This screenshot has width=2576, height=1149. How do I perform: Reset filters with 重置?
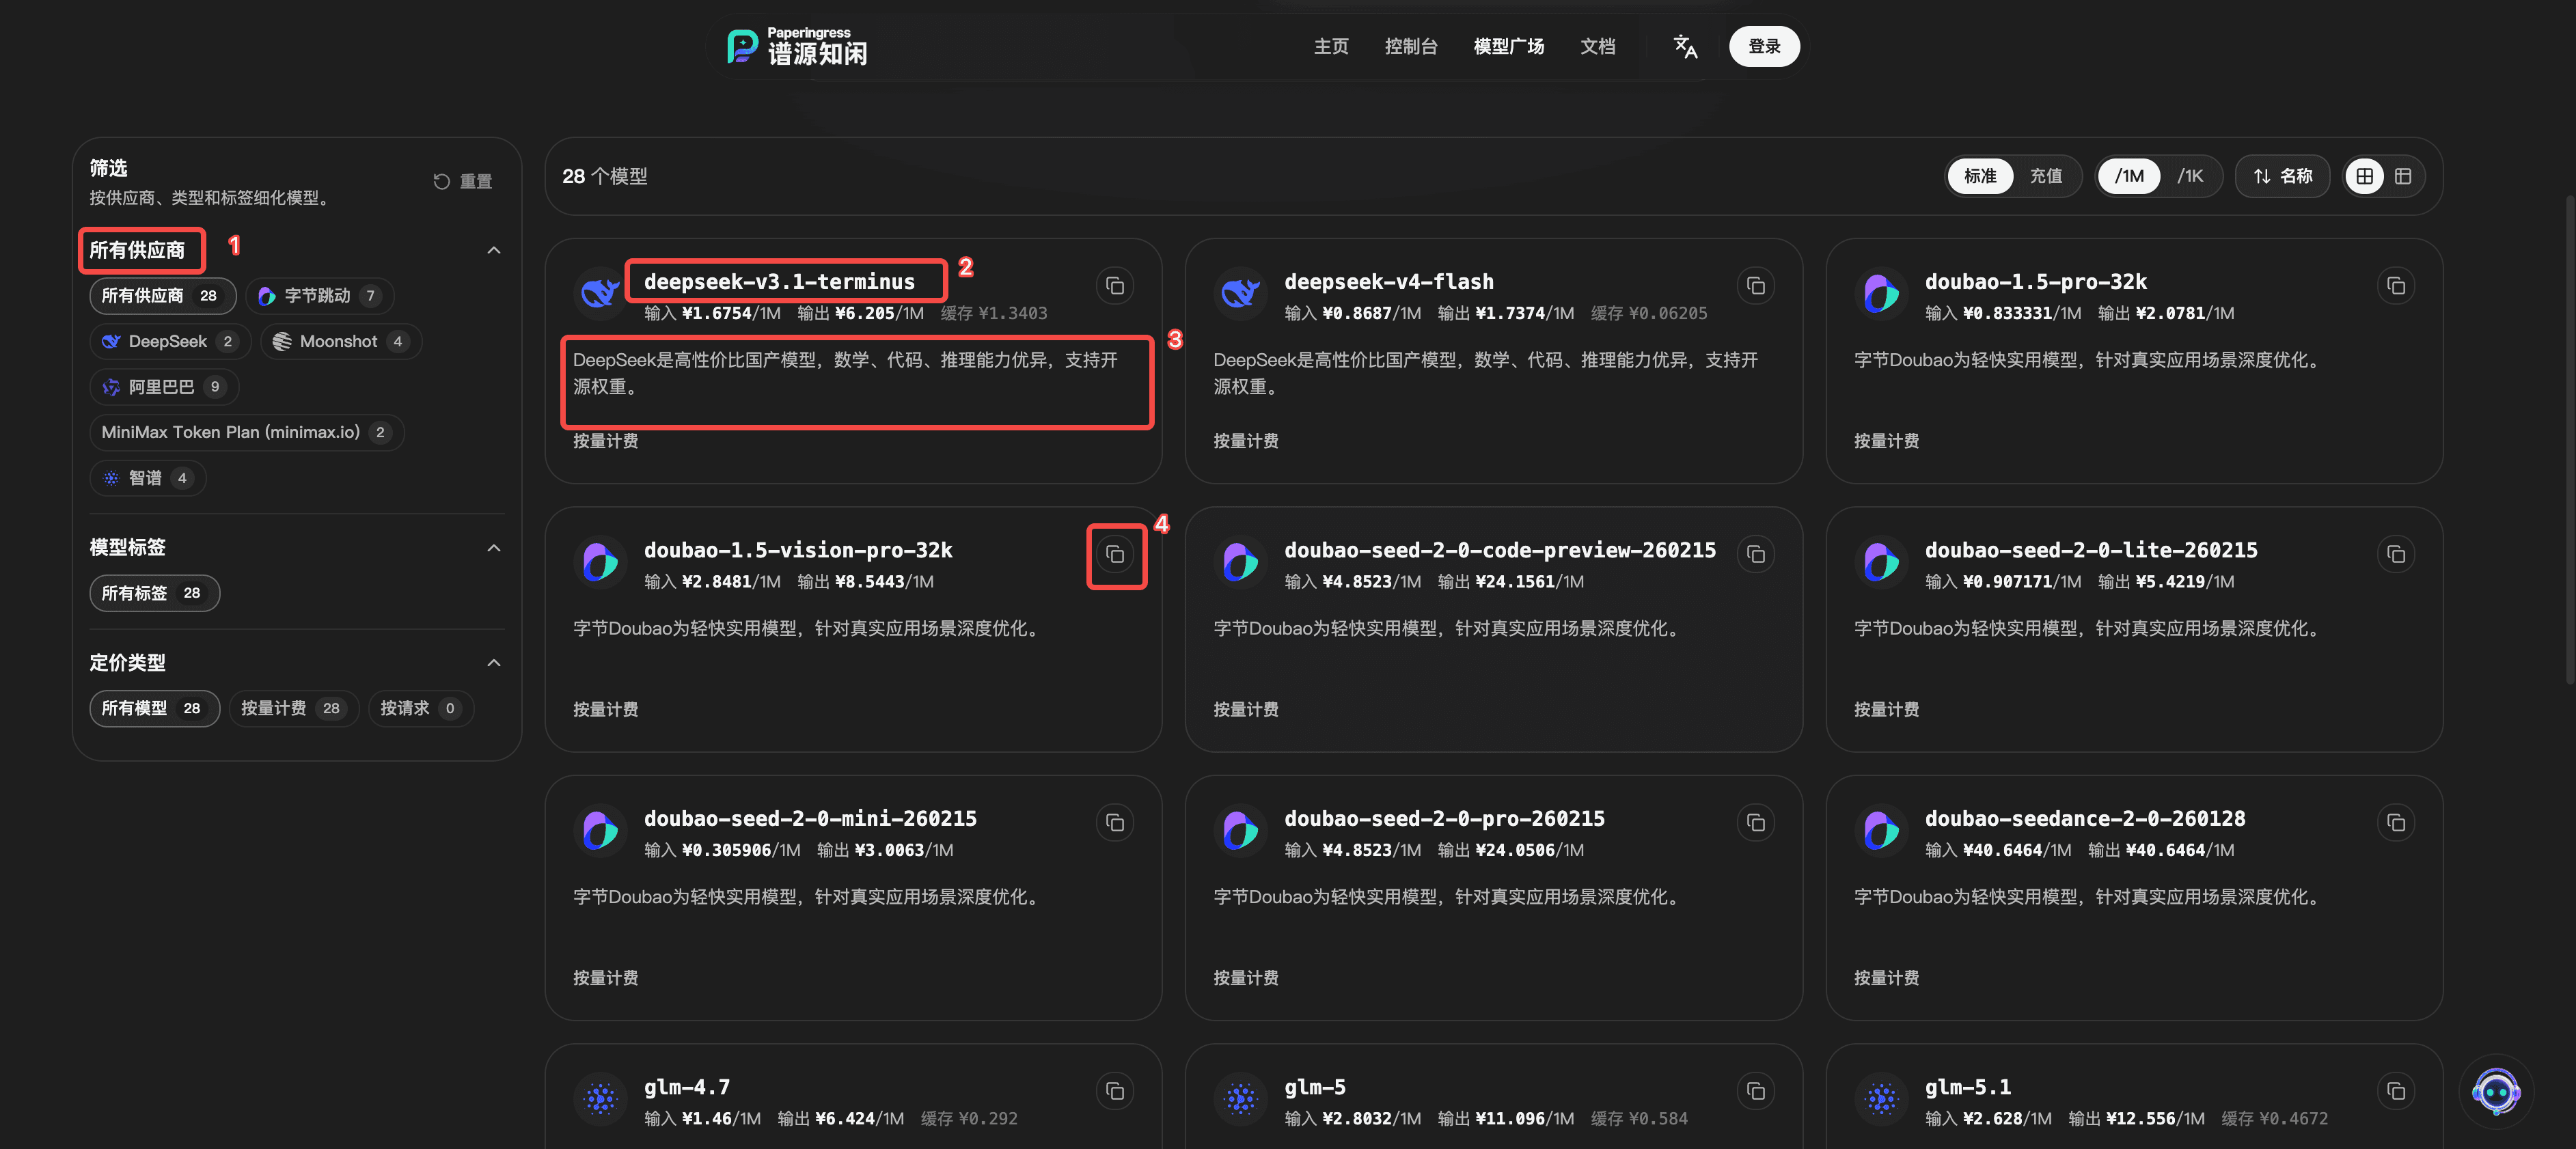462,181
